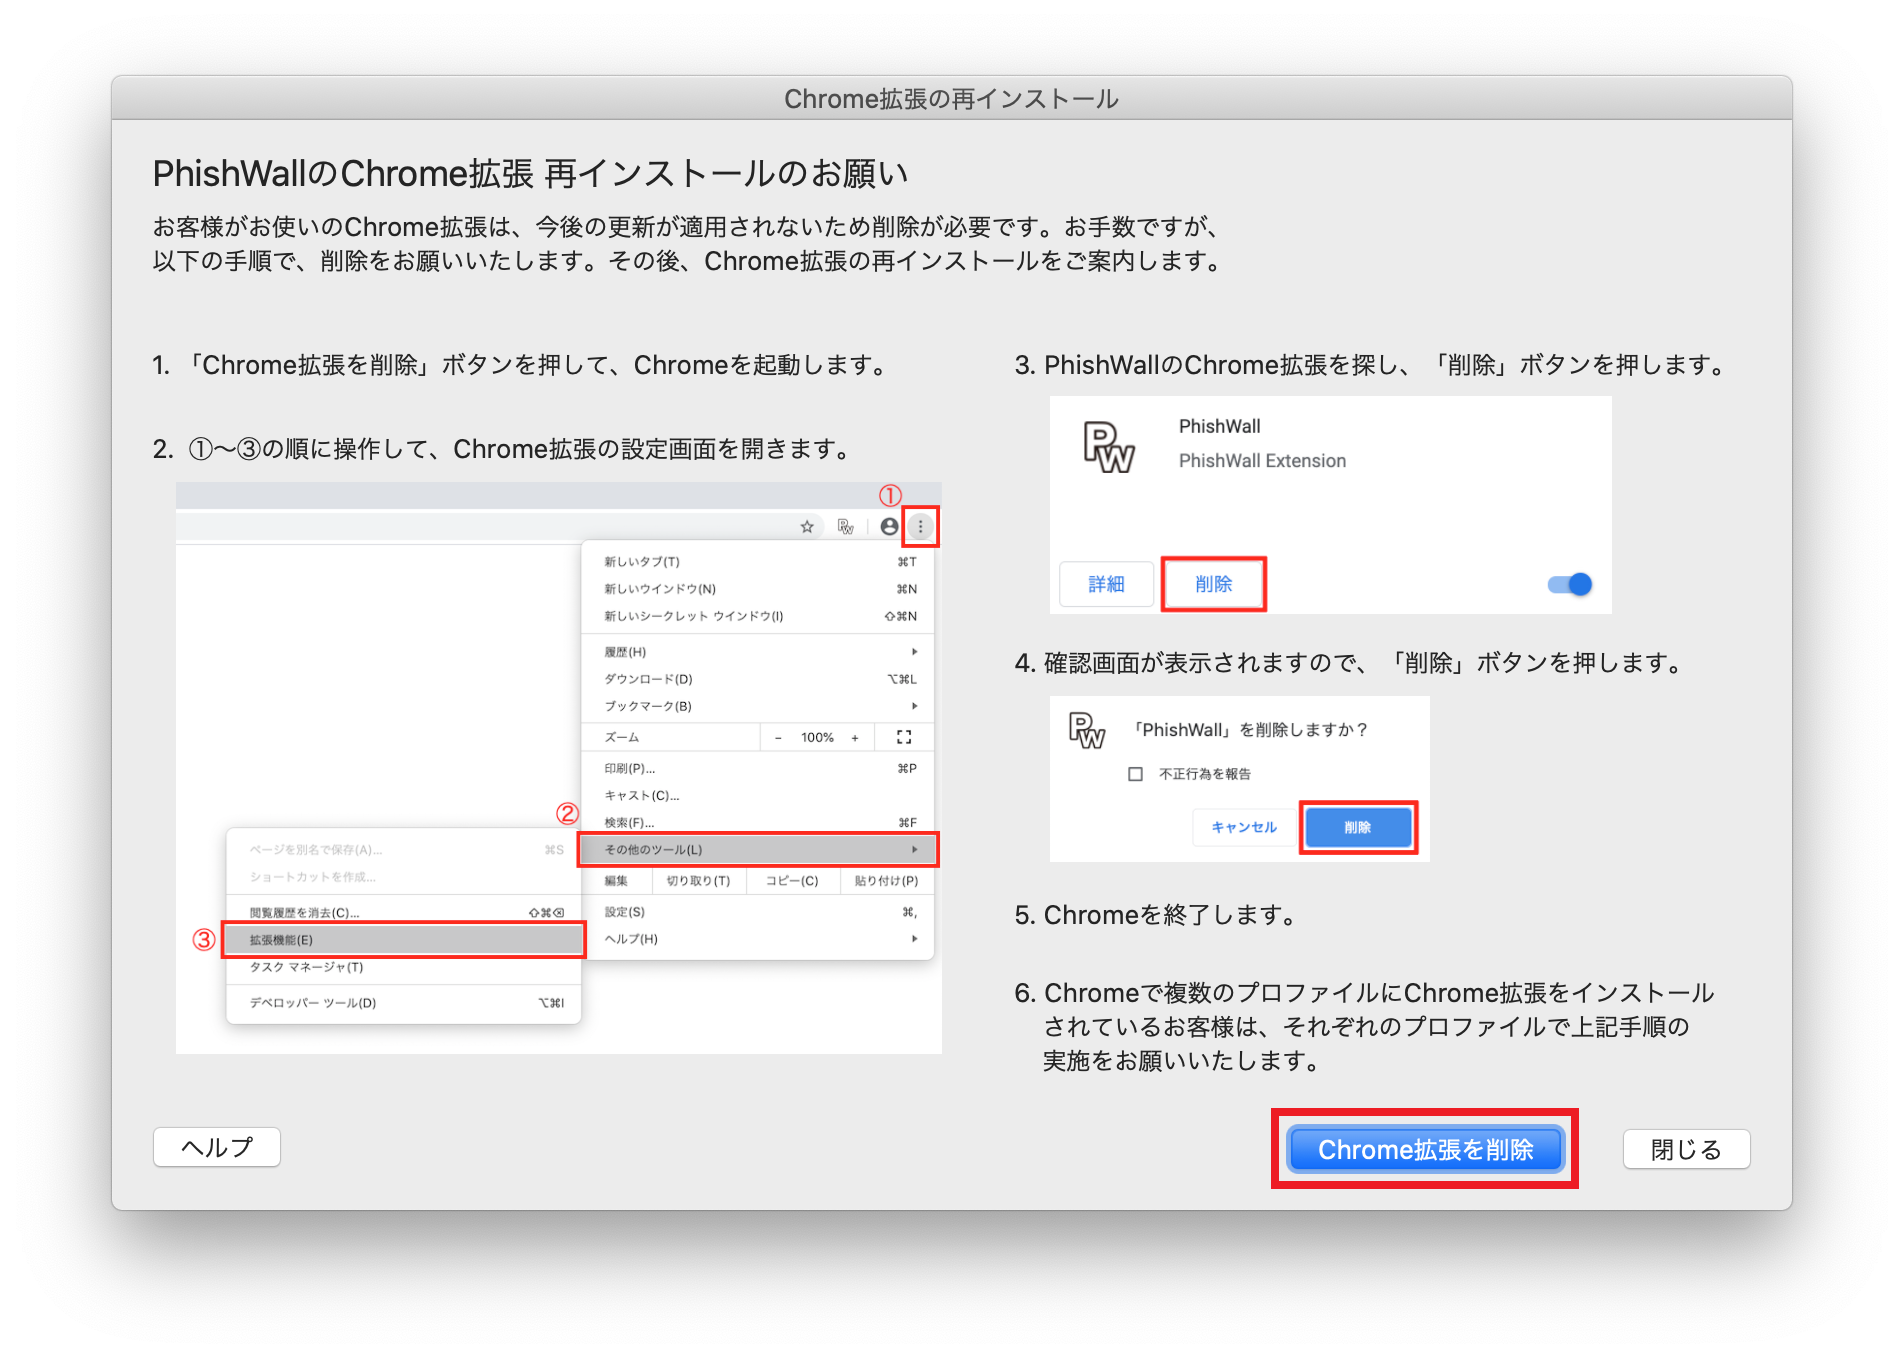The image size is (1904, 1358).
Task: Expand the ヘルプ(H) submenu arrow in the menu
Action: coord(914,939)
